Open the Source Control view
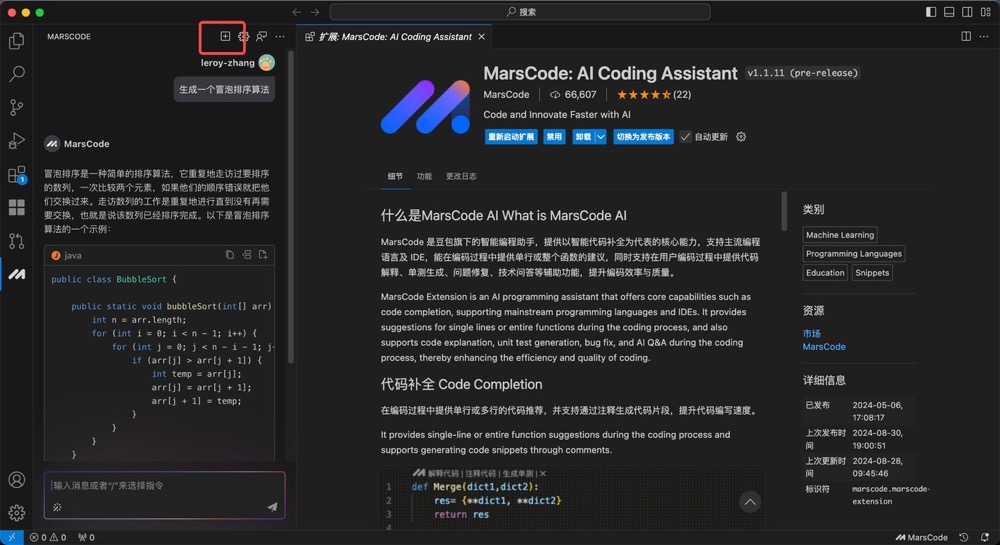Screen dimensions: 1000x545 pyautogui.click(x=17, y=107)
